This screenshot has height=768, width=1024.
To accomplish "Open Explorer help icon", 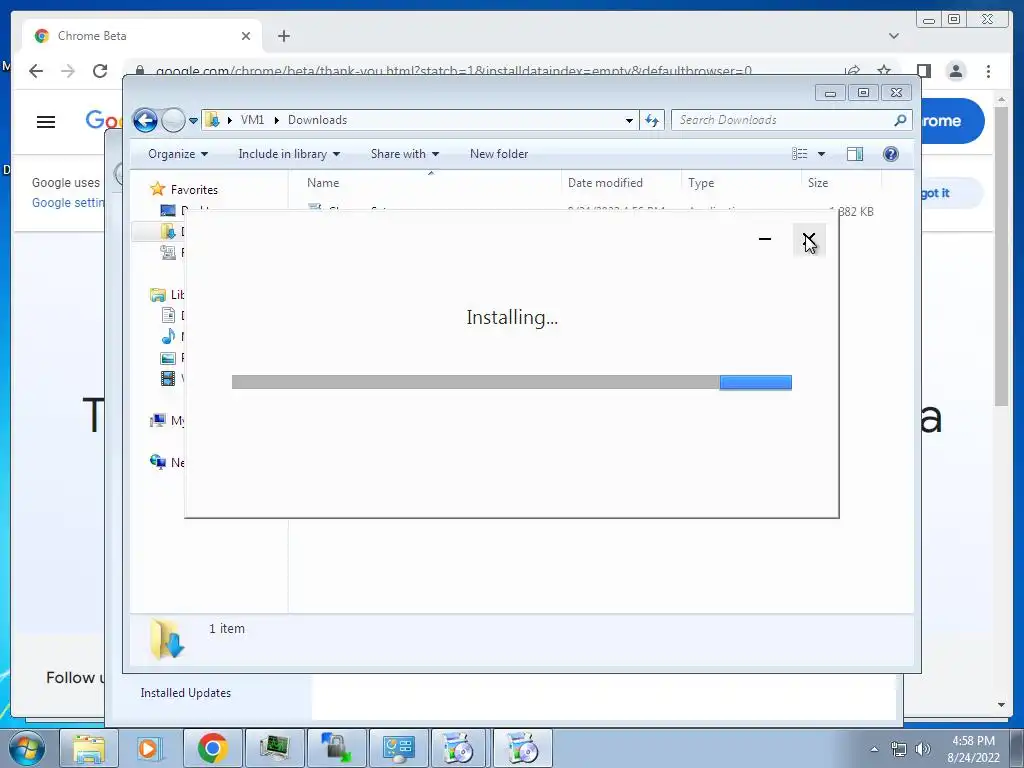I will [x=890, y=153].
